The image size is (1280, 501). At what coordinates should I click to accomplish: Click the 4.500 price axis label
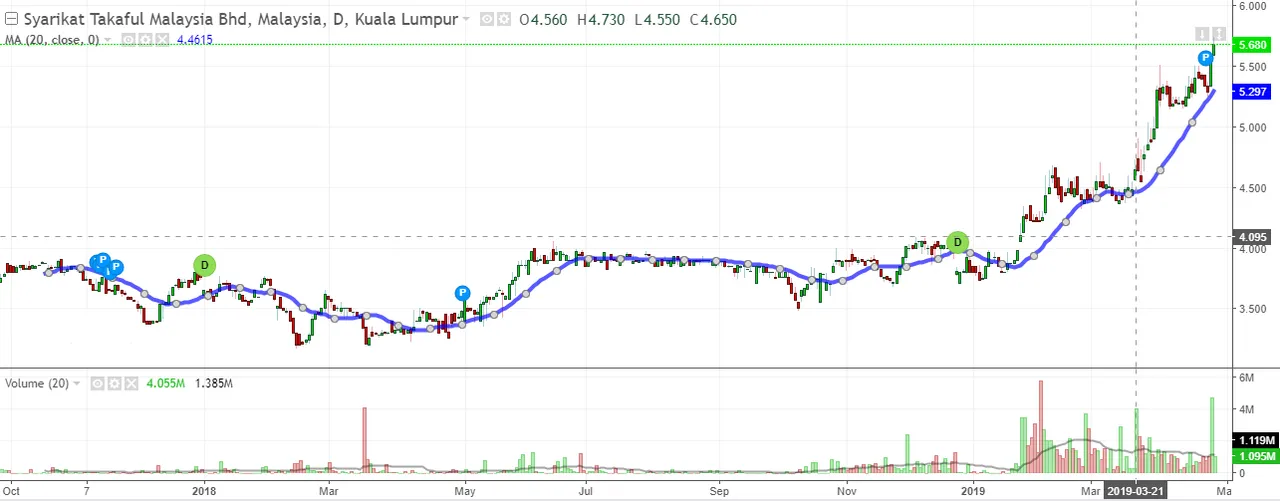pyautogui.click(x=1252, y=188)
